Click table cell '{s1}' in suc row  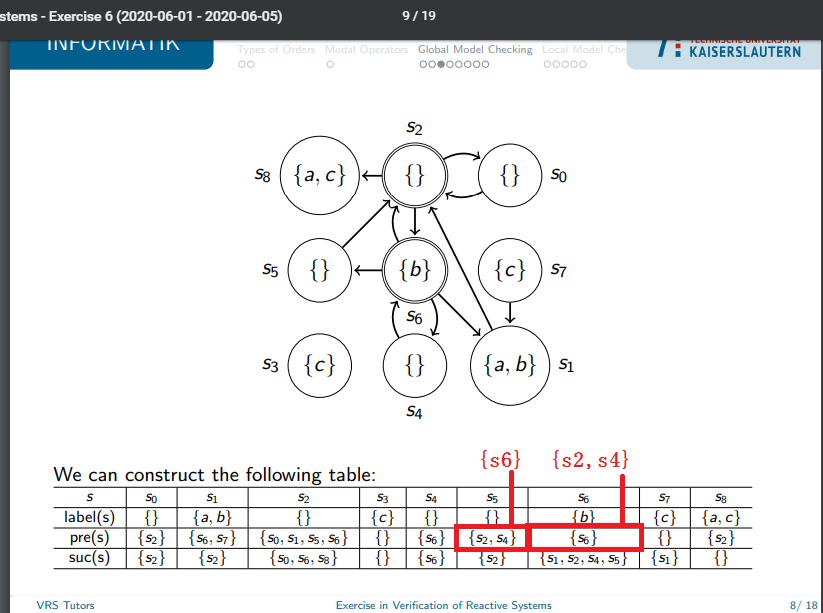pyautogui.click(x=664, y=558)
